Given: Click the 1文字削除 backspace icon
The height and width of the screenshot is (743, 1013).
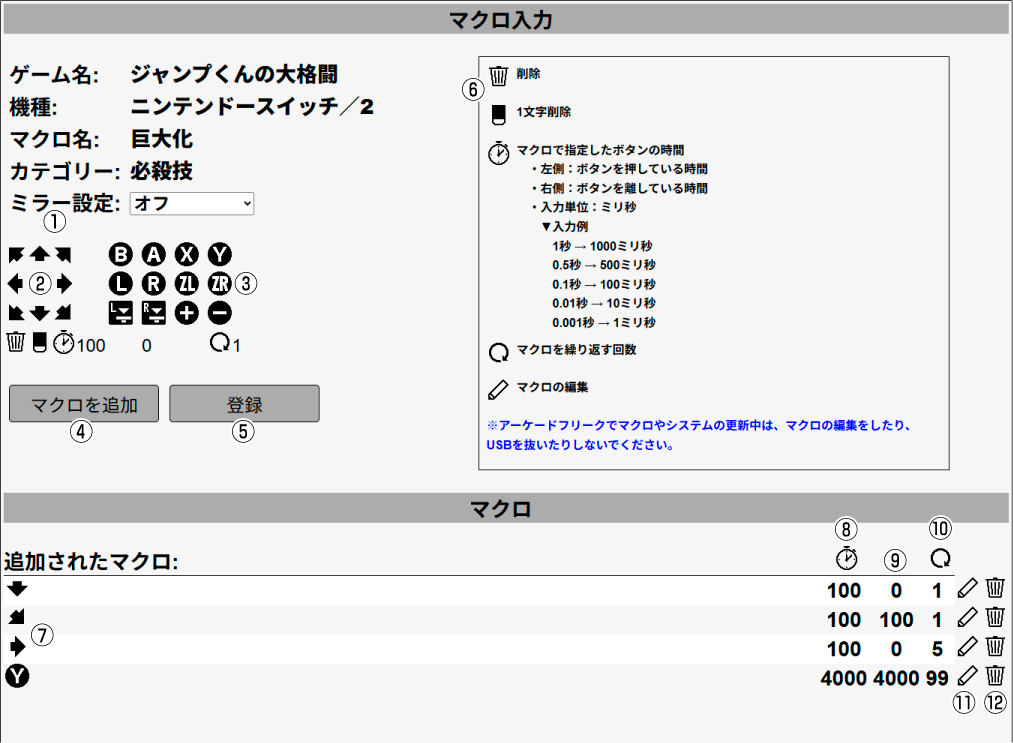Looking at the screenshot, I should (x=40, y=343).
